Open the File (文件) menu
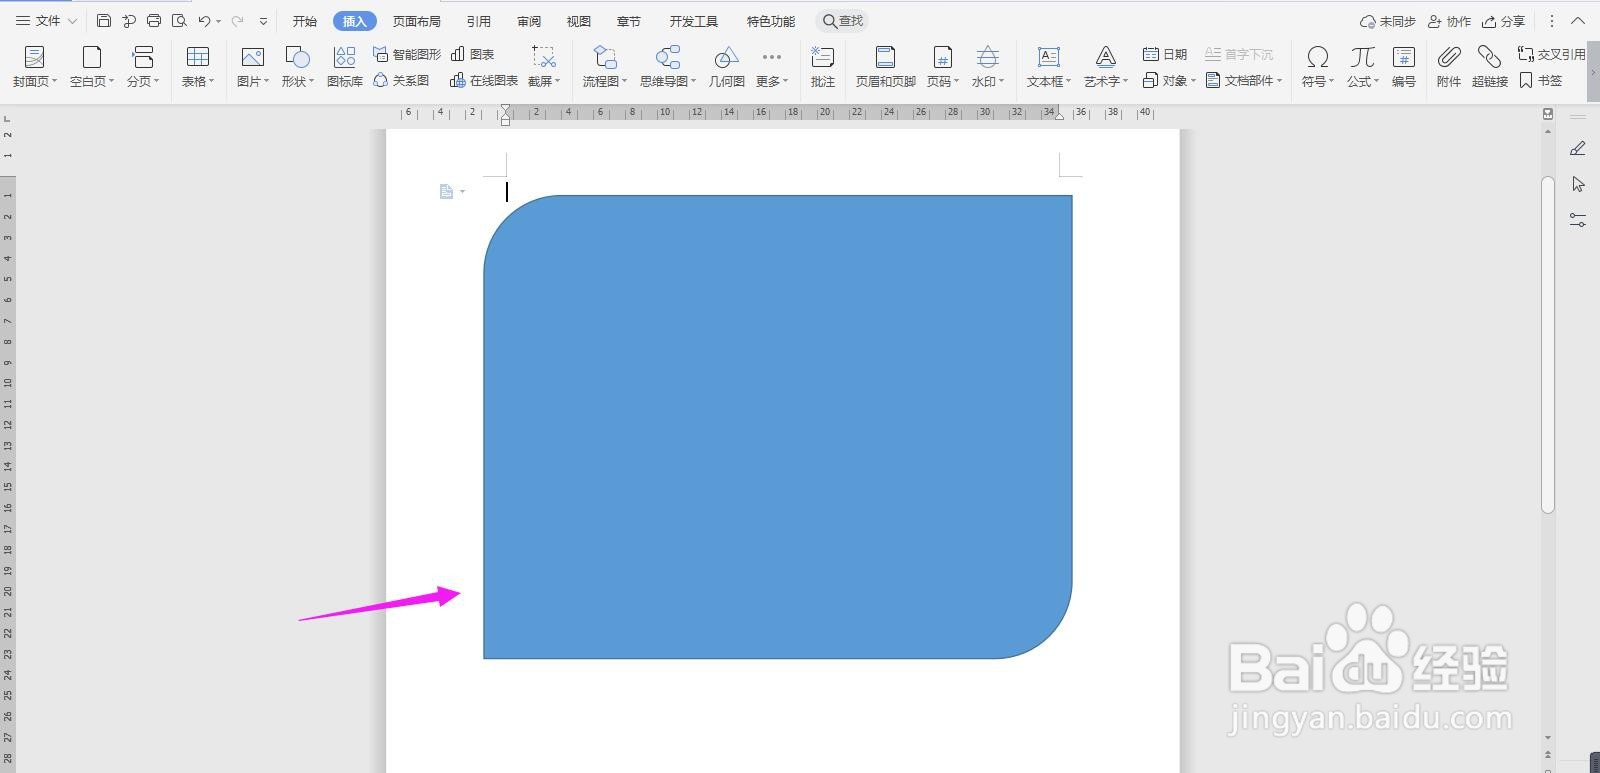Screen dimensions: 1600x773 46,20
